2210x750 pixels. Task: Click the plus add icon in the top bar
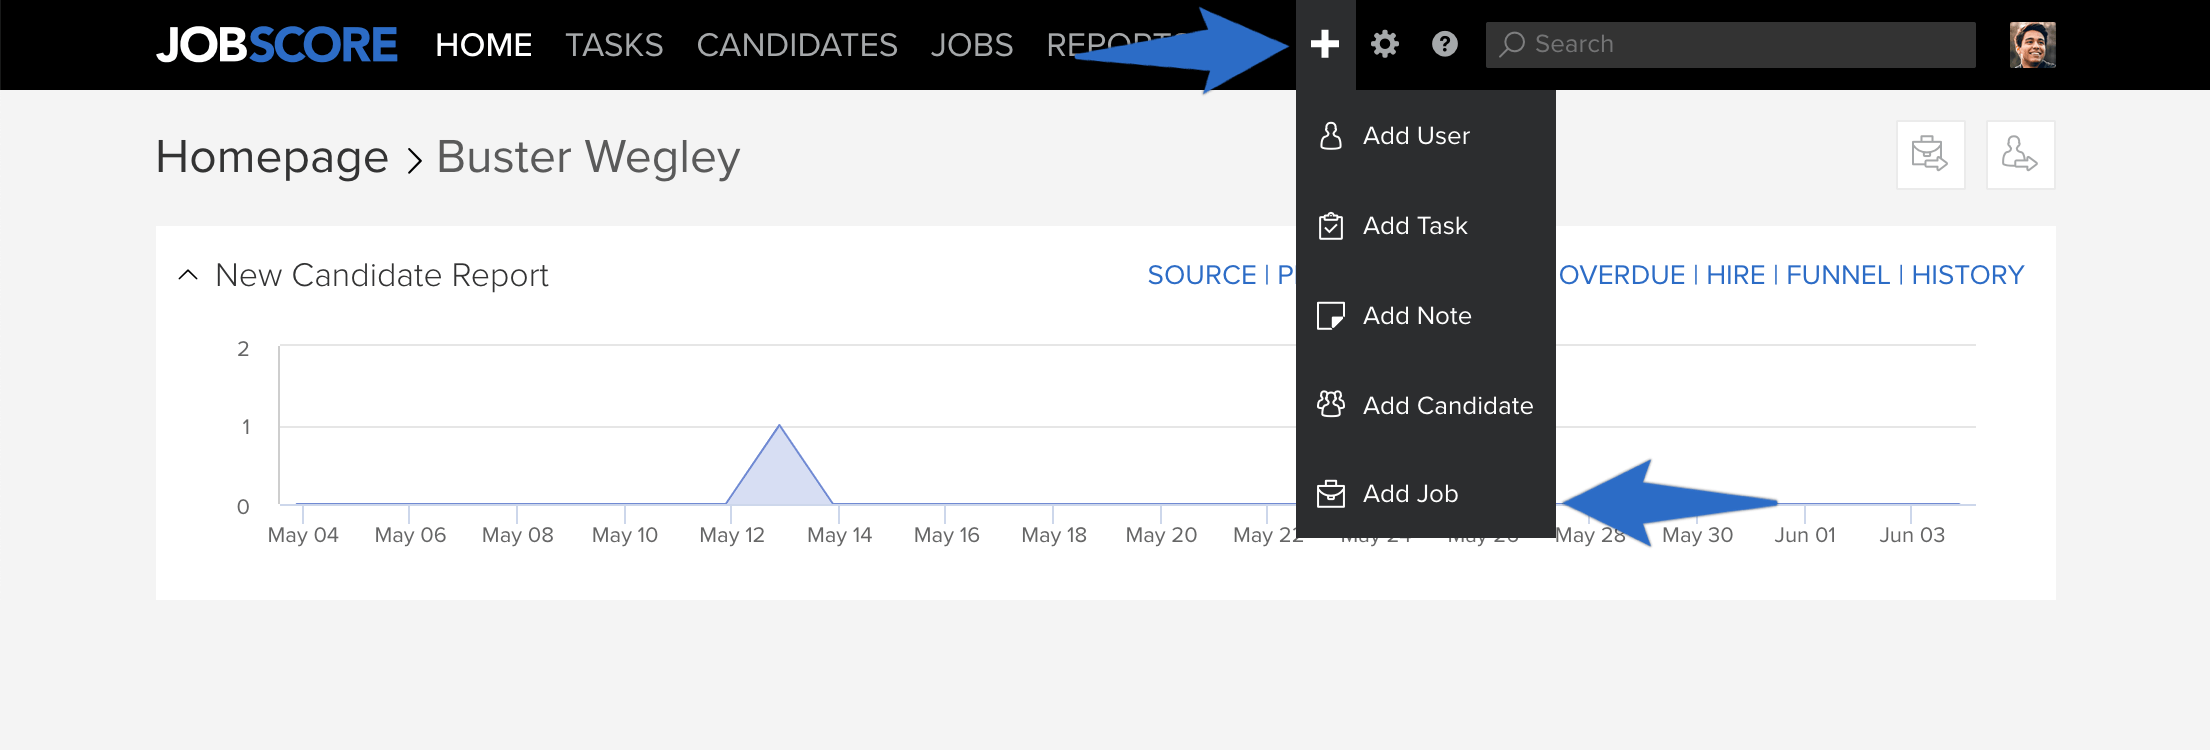pos(1325,44)
